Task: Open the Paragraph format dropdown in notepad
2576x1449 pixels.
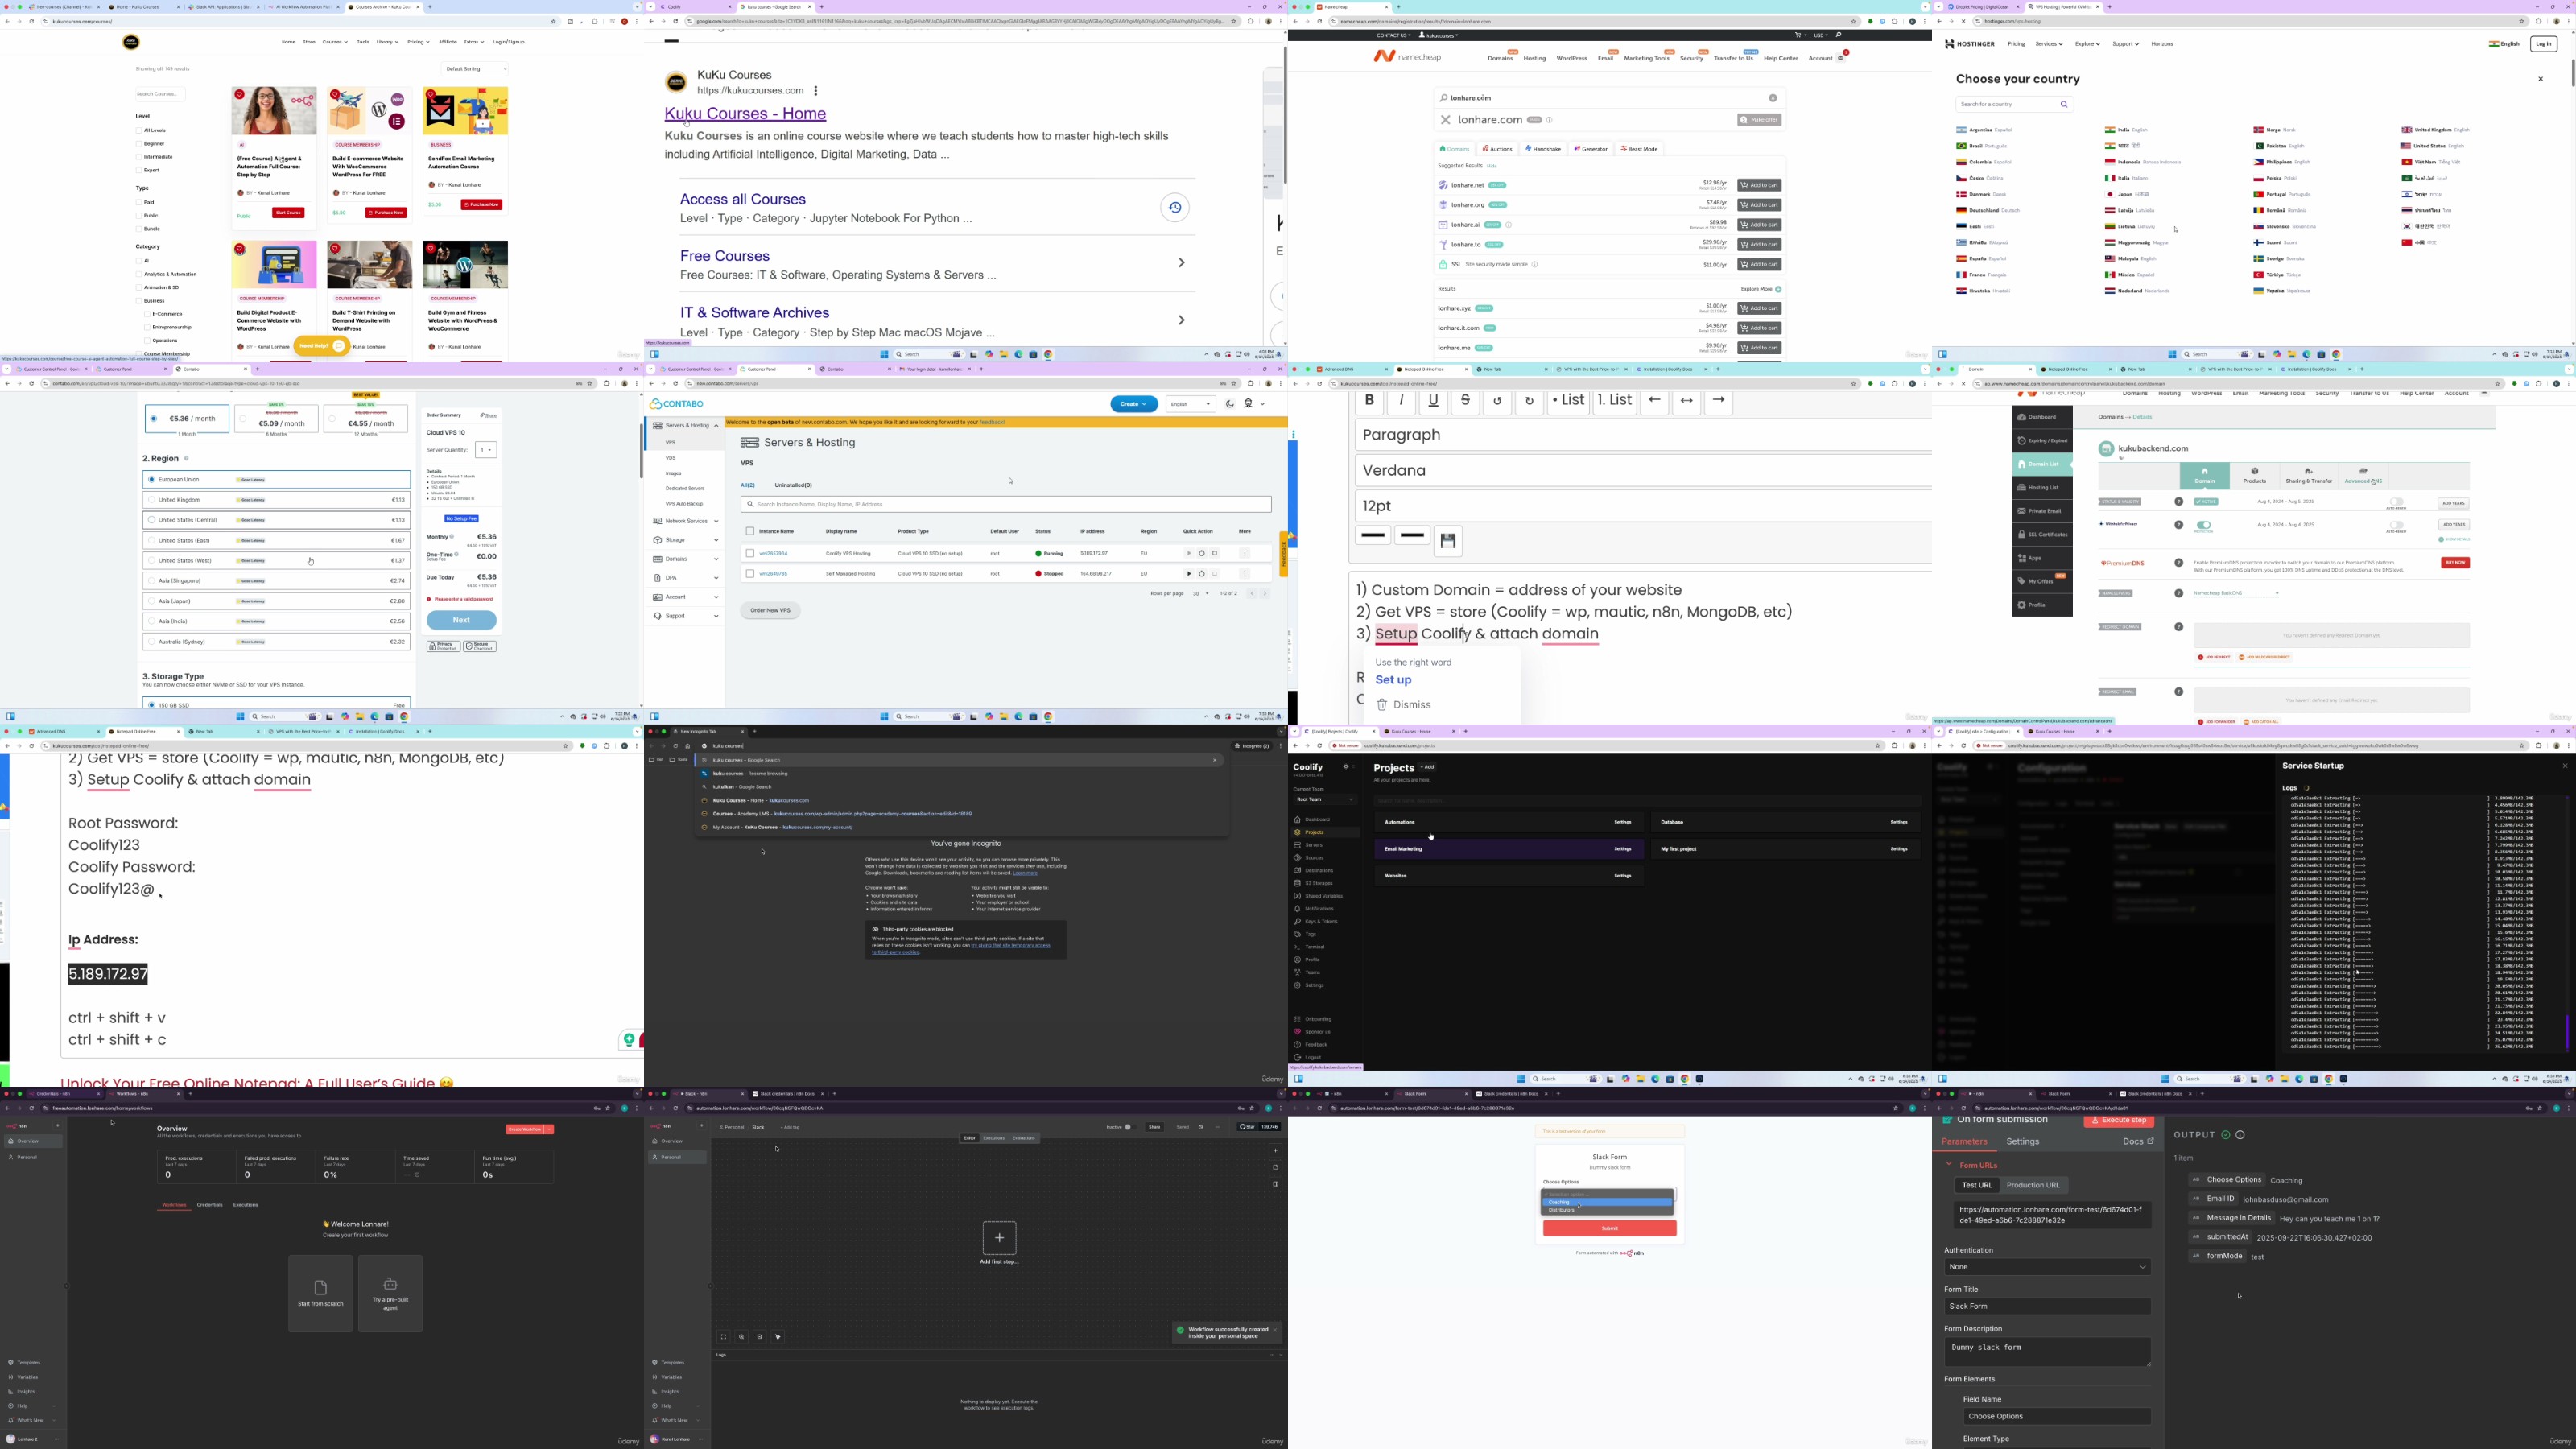Action: (1643, 435)
